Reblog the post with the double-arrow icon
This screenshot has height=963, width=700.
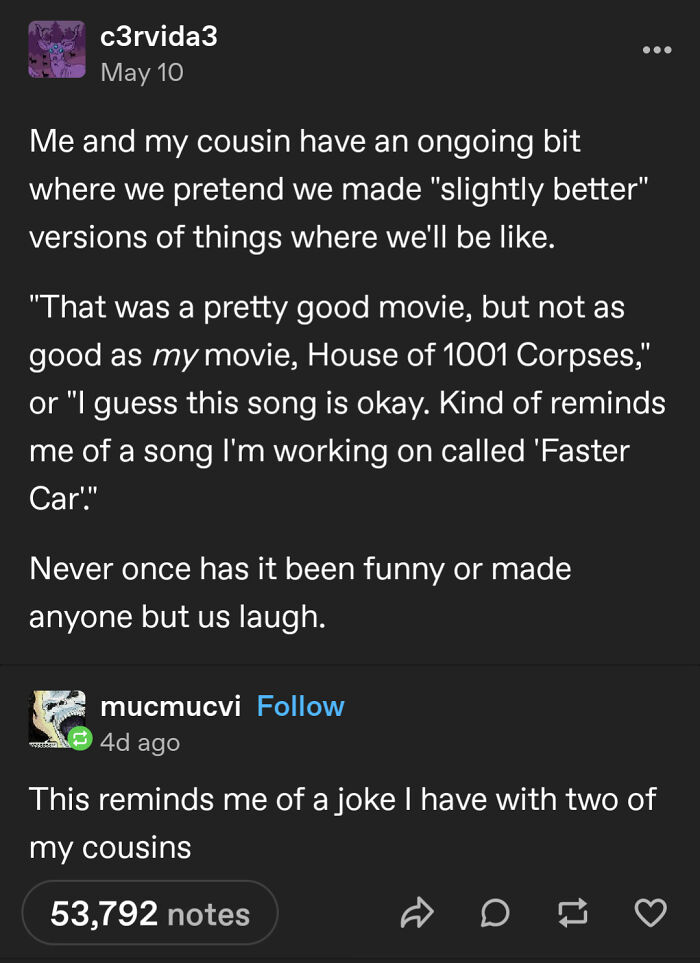click(x=572, y=912)
